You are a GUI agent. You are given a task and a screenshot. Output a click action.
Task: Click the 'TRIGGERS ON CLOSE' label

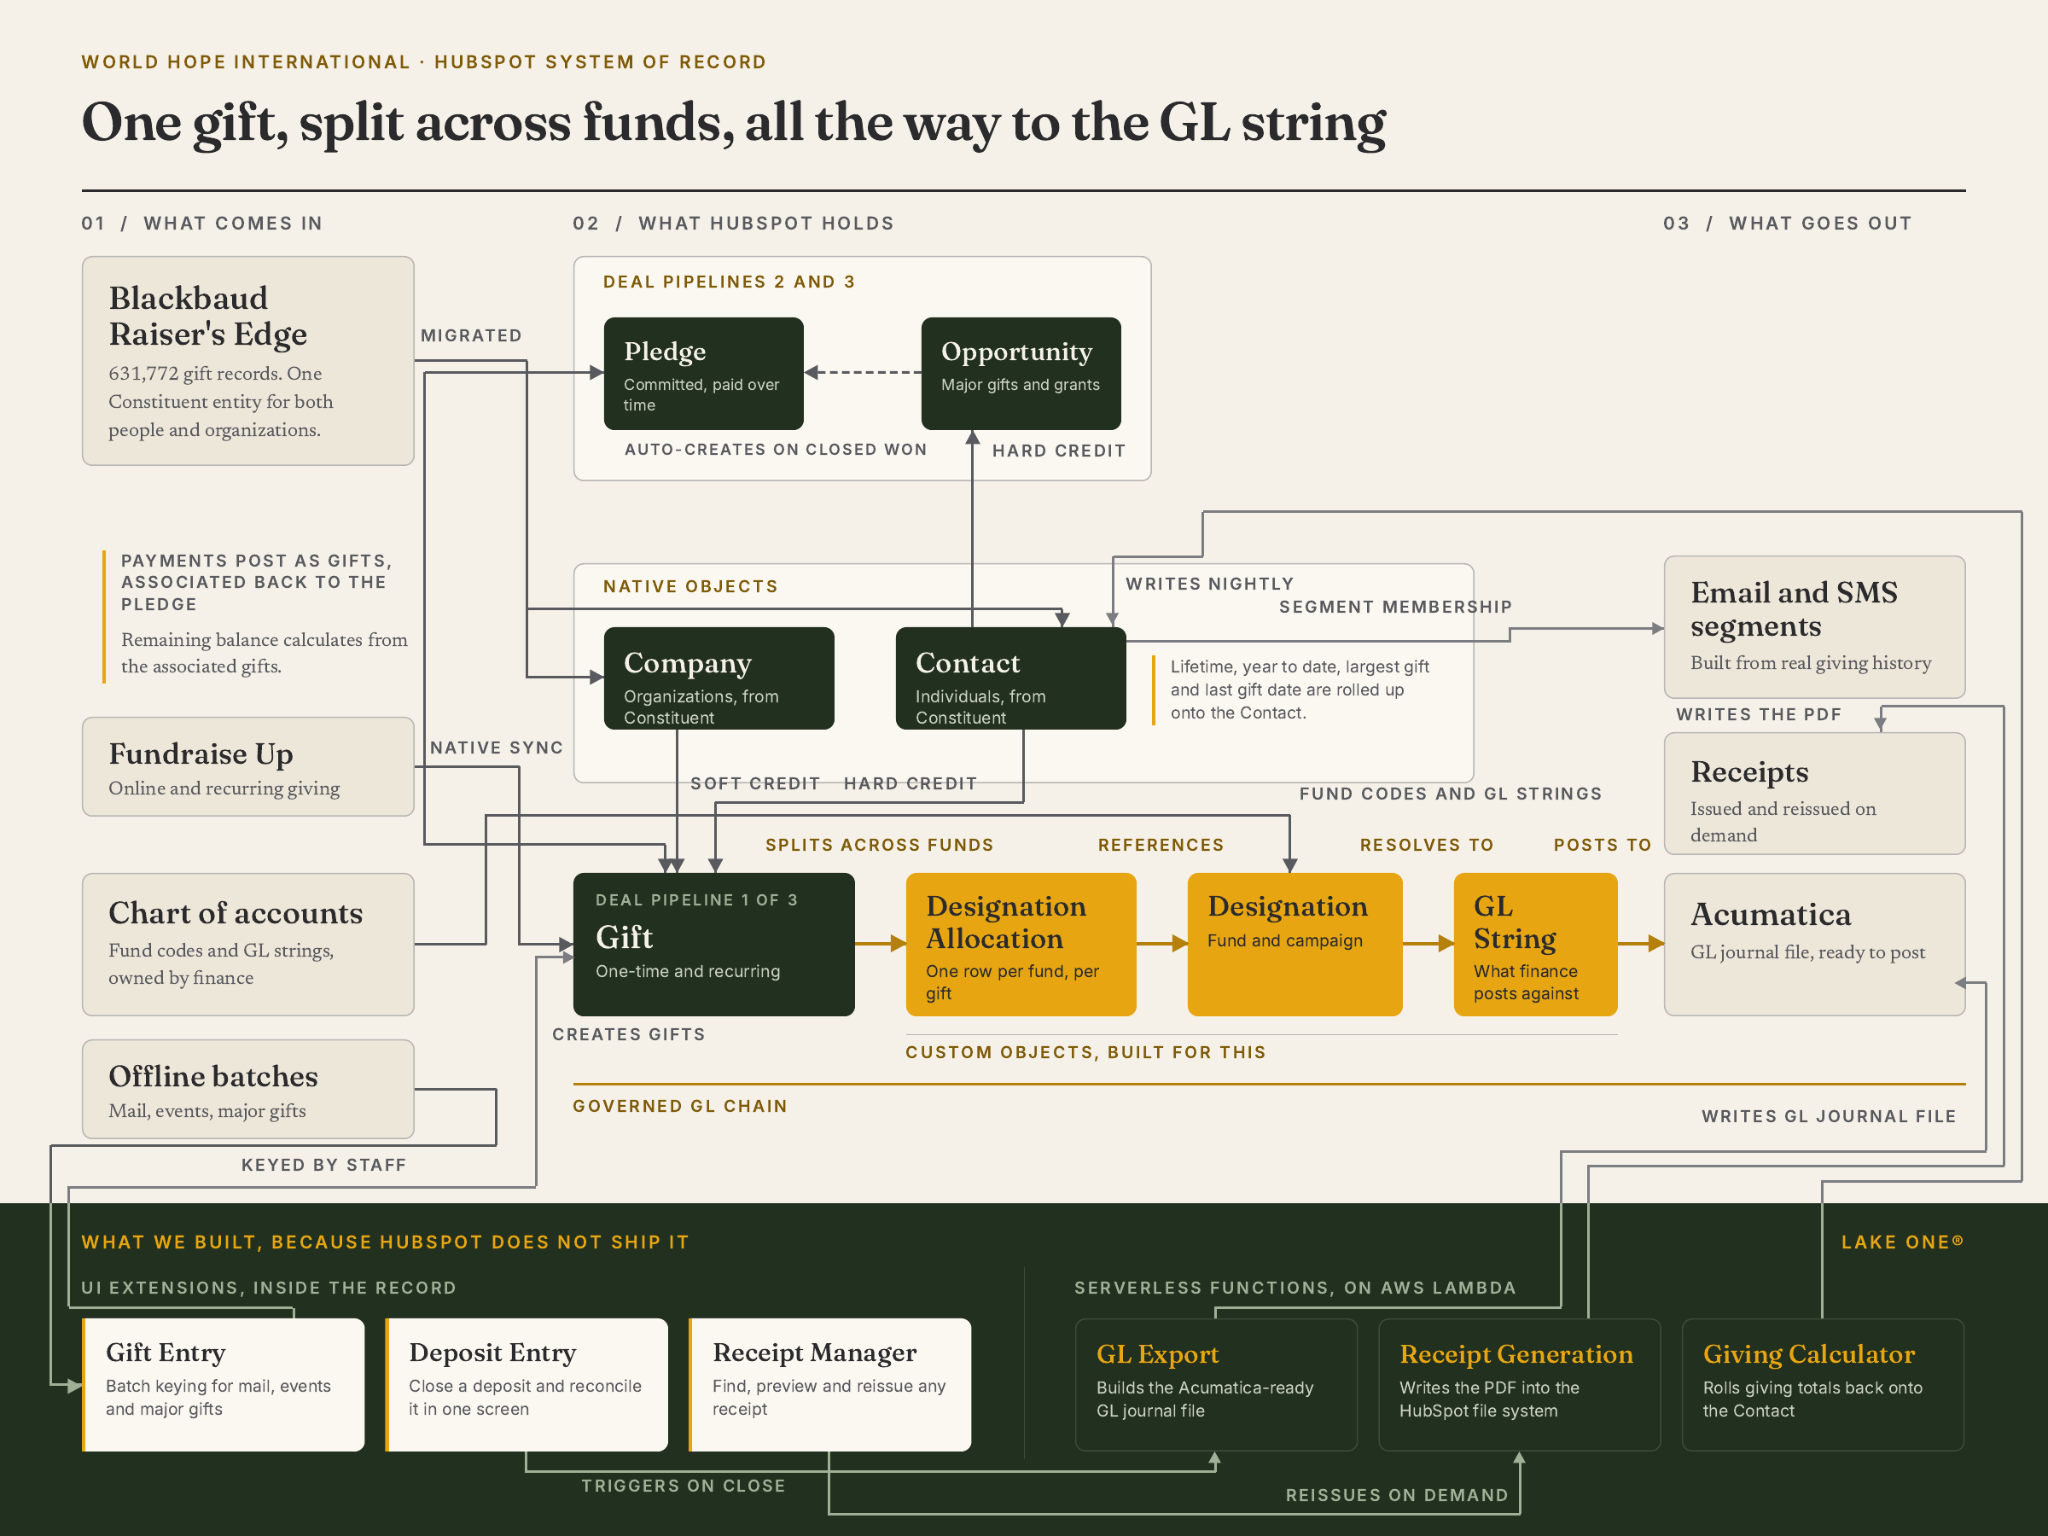click(684, 1486)
